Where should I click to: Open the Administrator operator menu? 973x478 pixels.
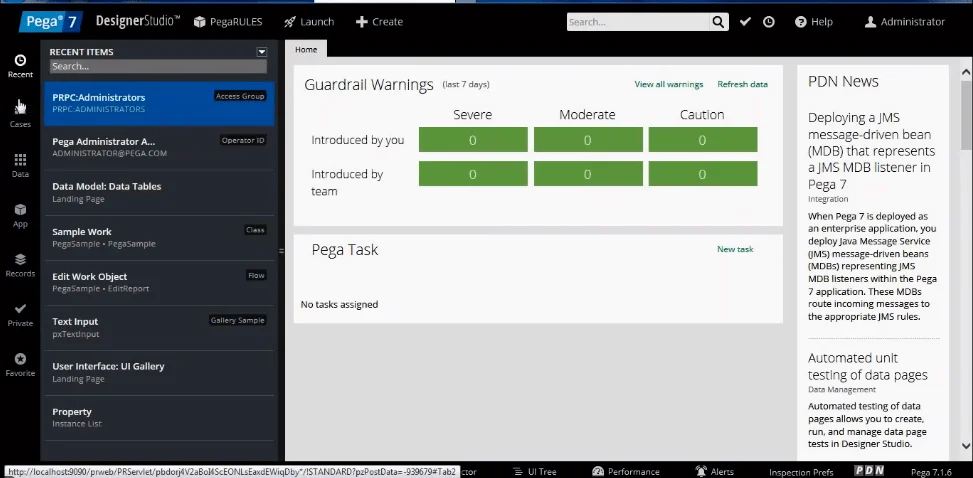point(904,22)
